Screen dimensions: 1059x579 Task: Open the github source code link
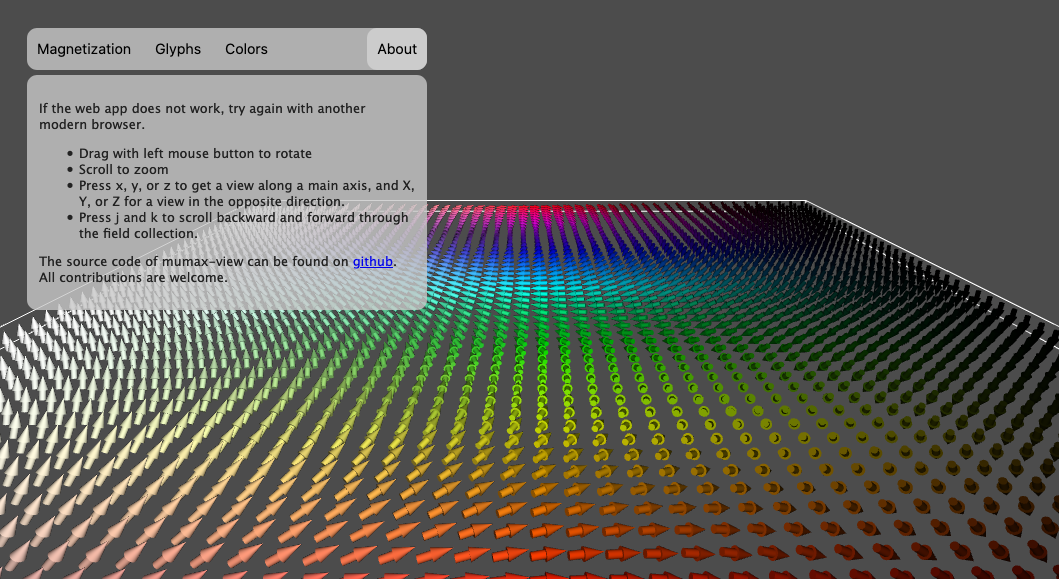click(x=373, y=261)
